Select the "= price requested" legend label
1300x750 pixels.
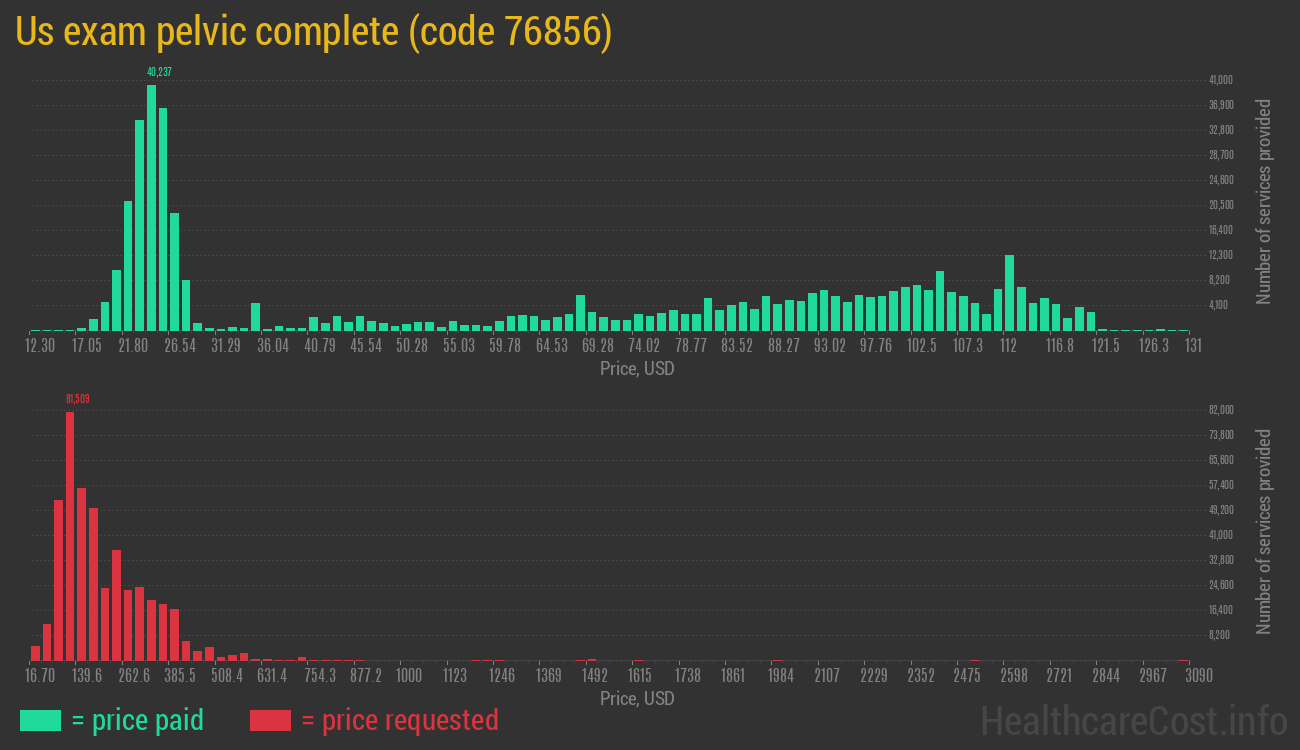[x=399, y=720]
